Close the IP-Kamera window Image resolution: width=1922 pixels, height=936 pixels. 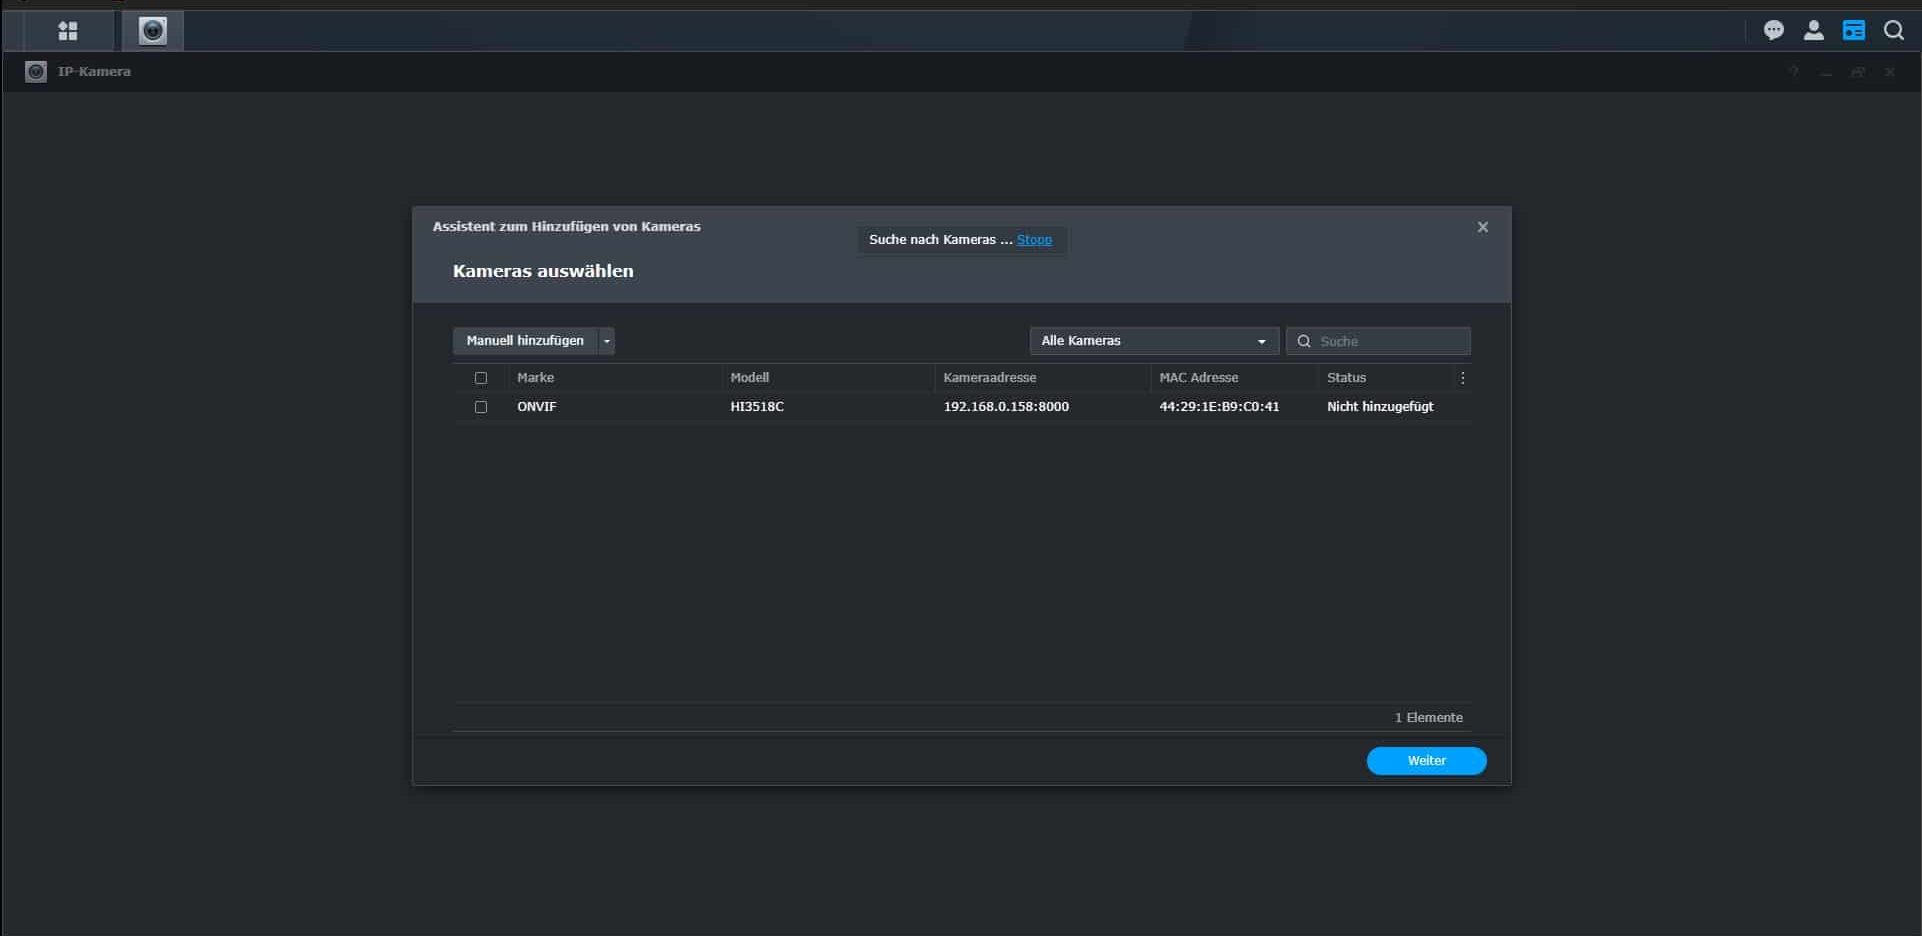point(1890,72)
